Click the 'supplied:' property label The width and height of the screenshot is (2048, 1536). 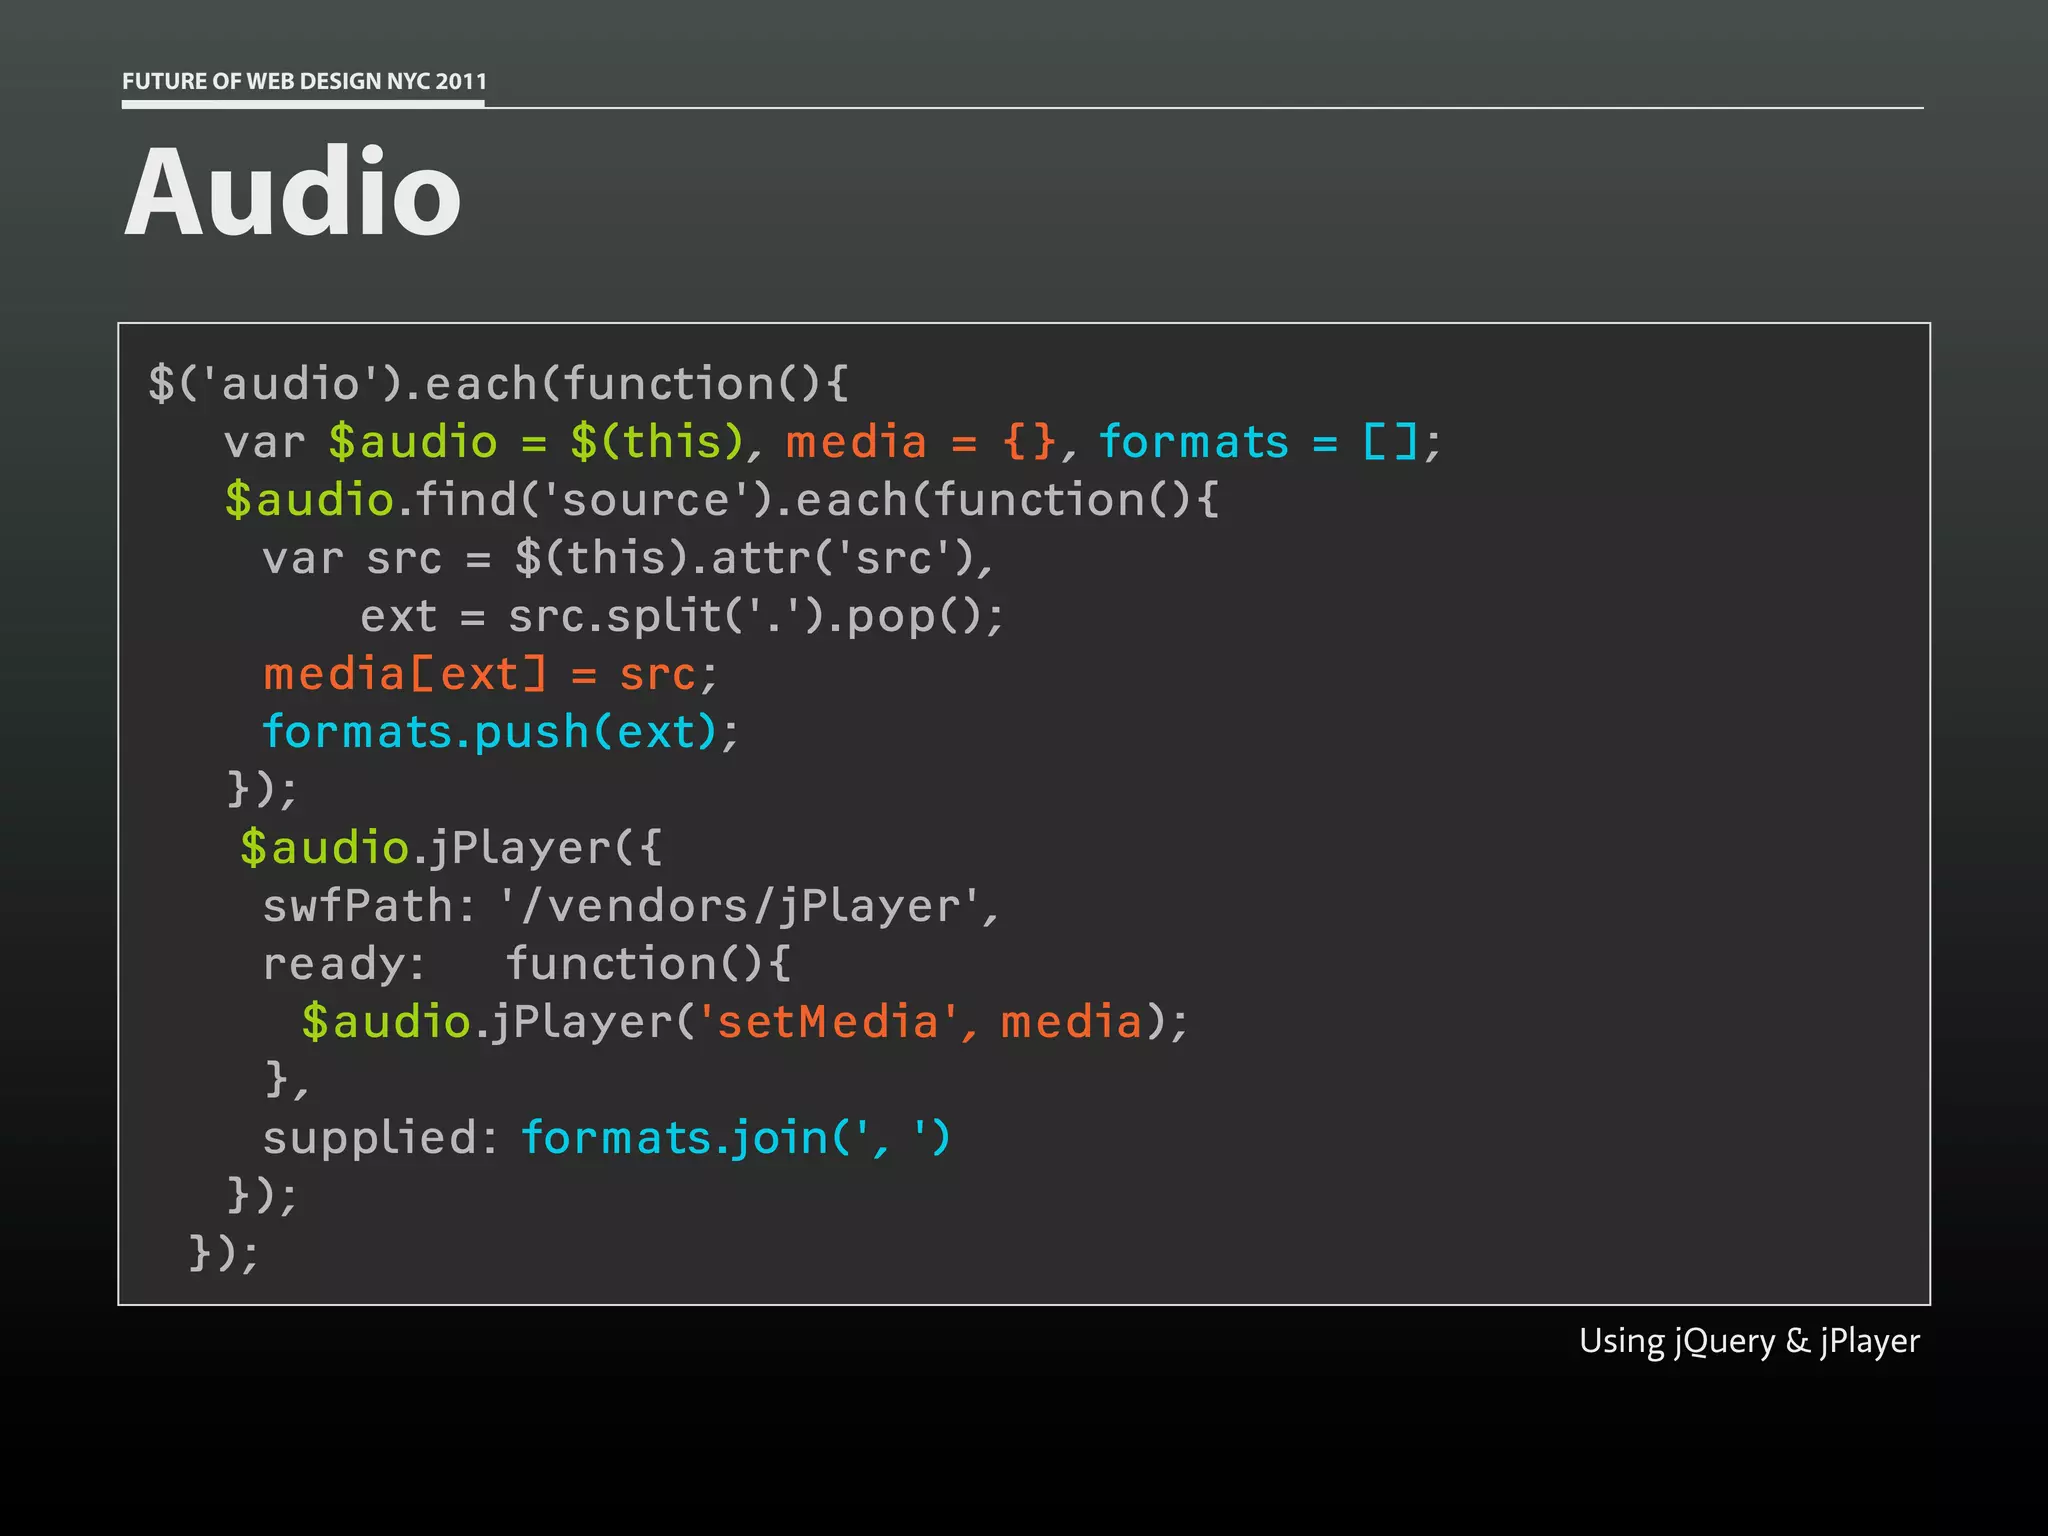point(380,1138)
